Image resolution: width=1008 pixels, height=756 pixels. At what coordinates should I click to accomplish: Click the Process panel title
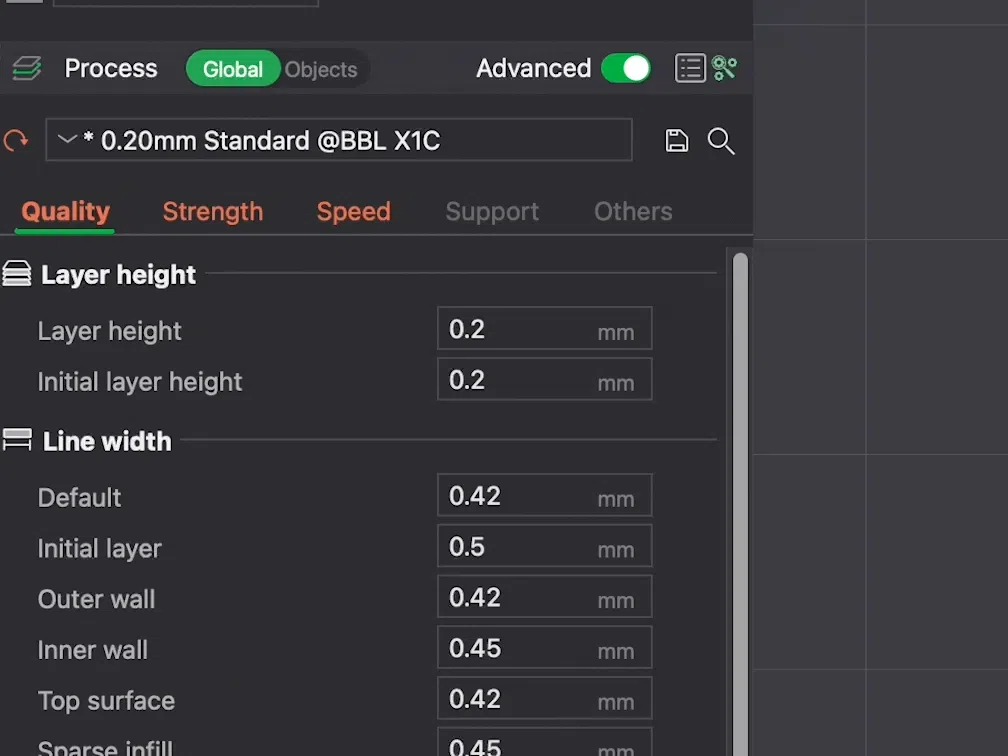[x=111, y=68]
